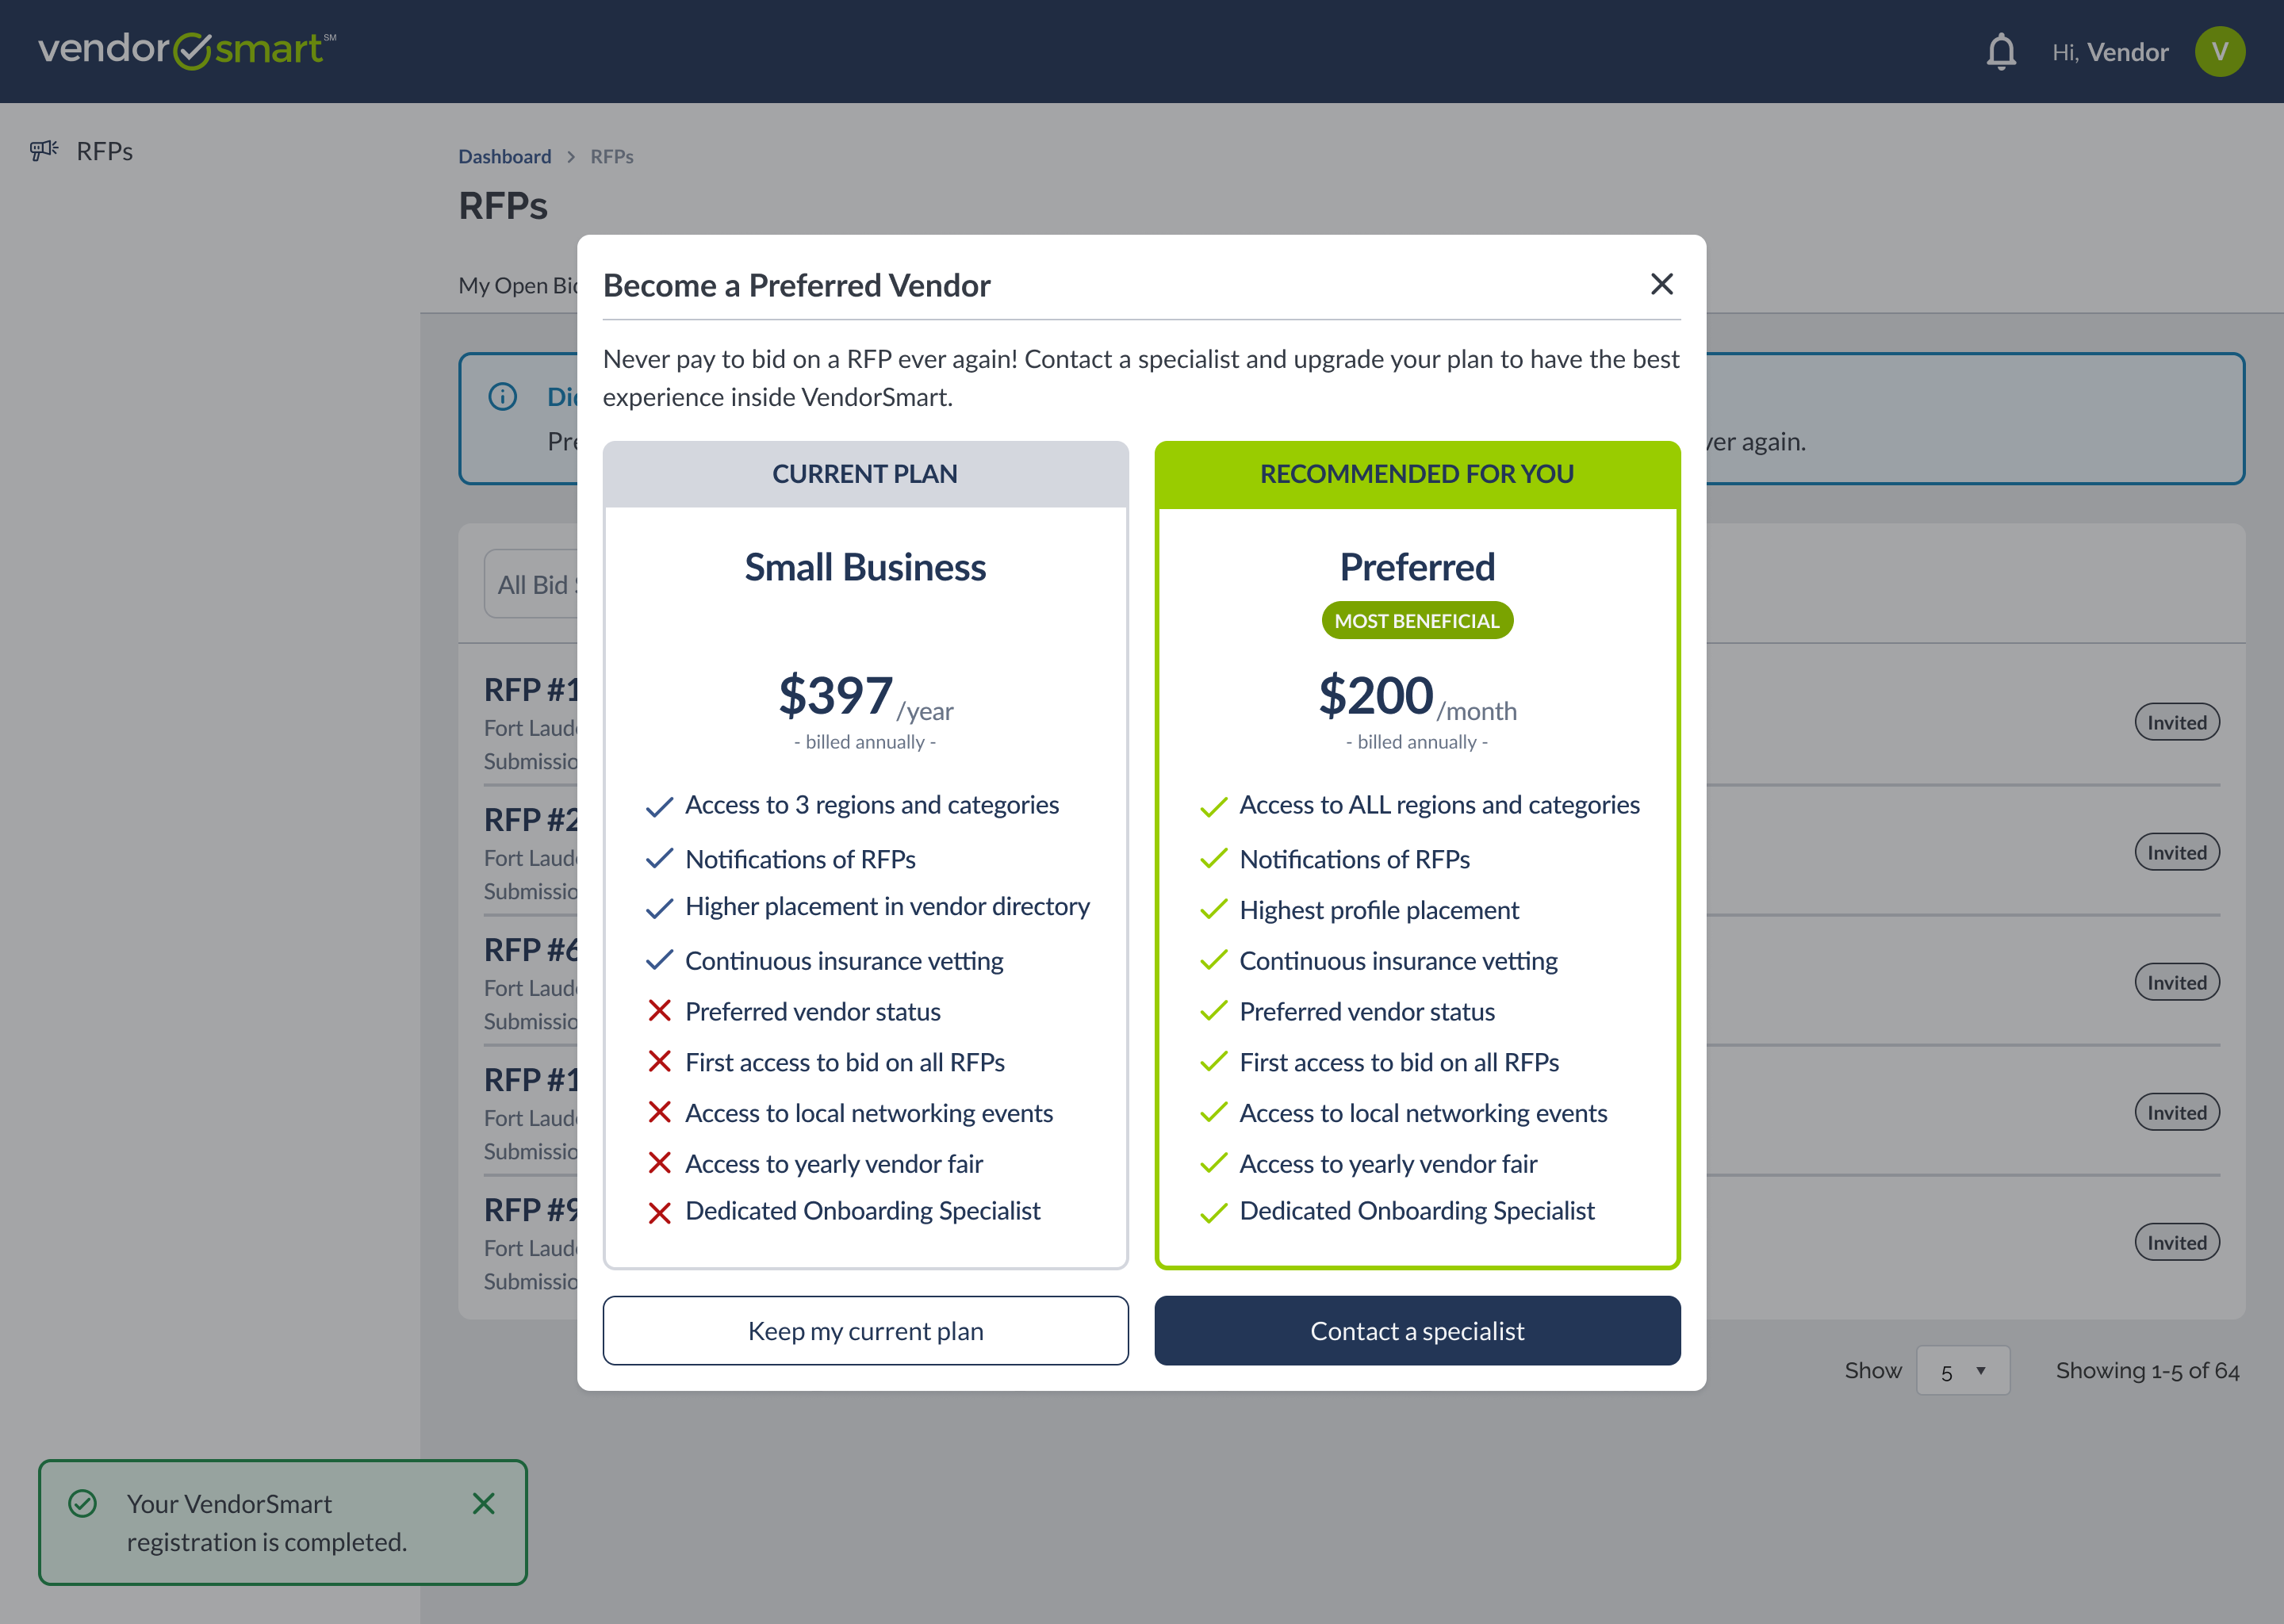
Task: Click the notification bell icon
Action: pyautogui.click(x=2000, y=52)
